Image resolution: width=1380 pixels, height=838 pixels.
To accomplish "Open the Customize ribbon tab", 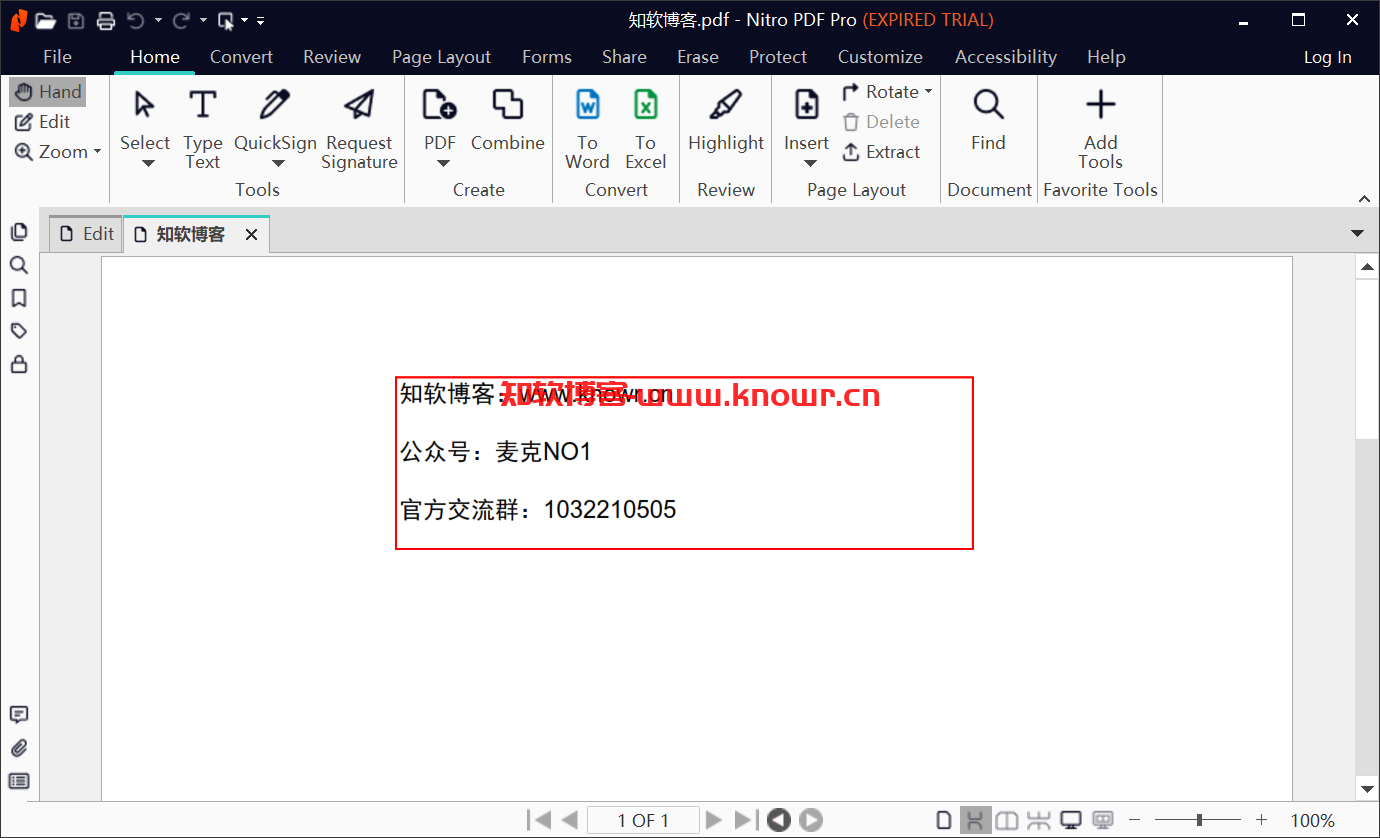I will (880, 57).
